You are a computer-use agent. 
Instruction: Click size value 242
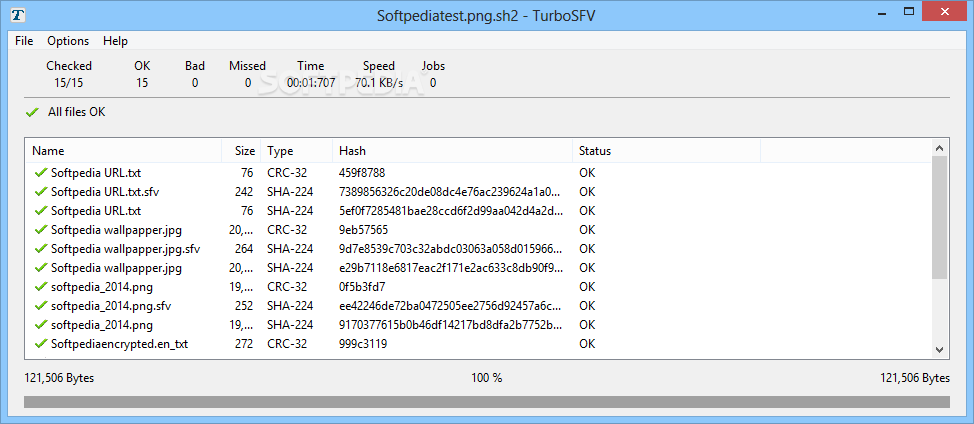click(x=244, y=192)
